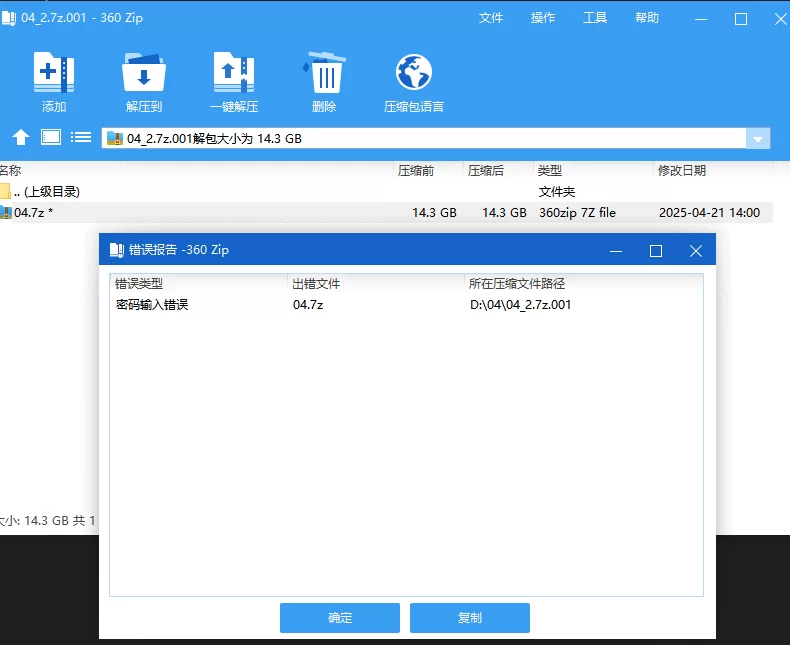Switch to list view mode icon
This screenshot has height=645, width=790.
click(81, 137)
